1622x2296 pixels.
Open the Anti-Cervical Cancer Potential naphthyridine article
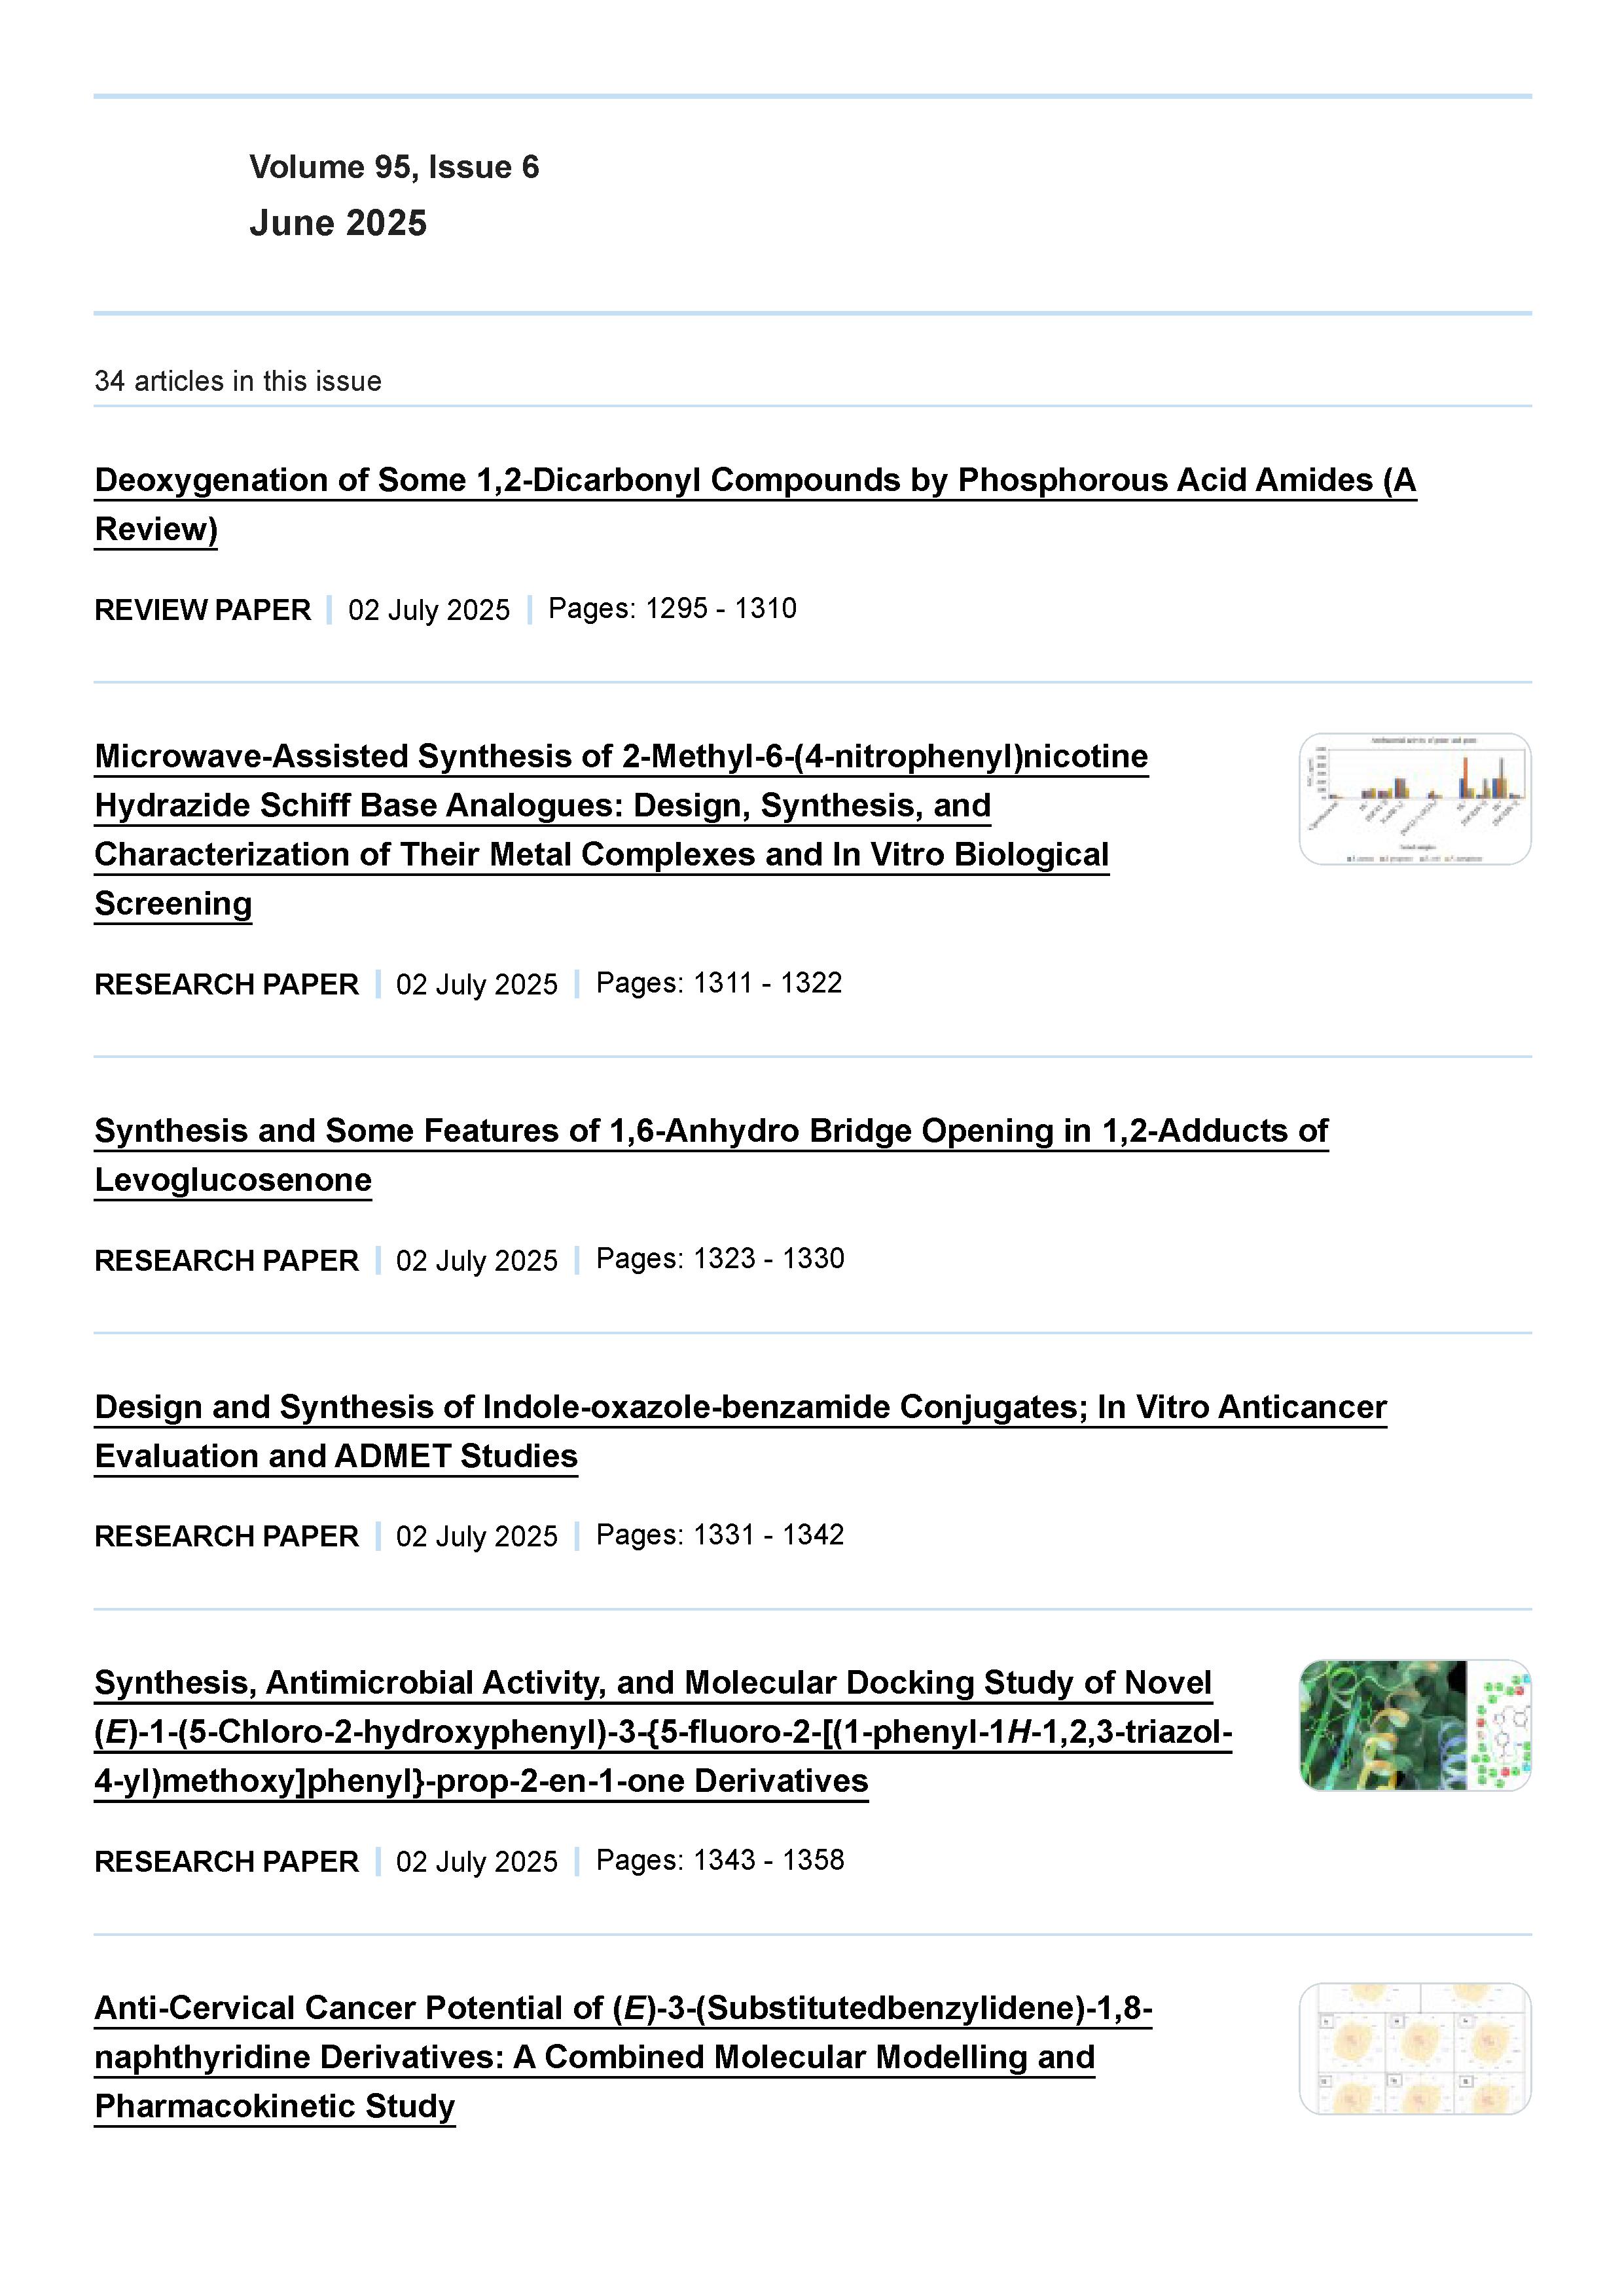(x=622, y=2009)
